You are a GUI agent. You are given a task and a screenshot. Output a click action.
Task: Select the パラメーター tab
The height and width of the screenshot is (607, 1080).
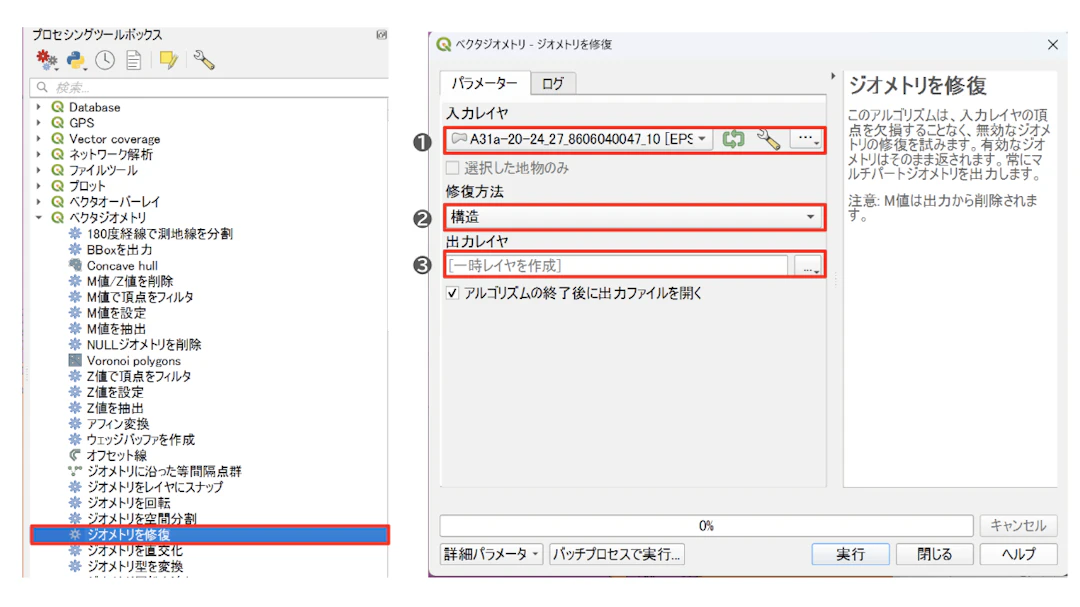484,84
